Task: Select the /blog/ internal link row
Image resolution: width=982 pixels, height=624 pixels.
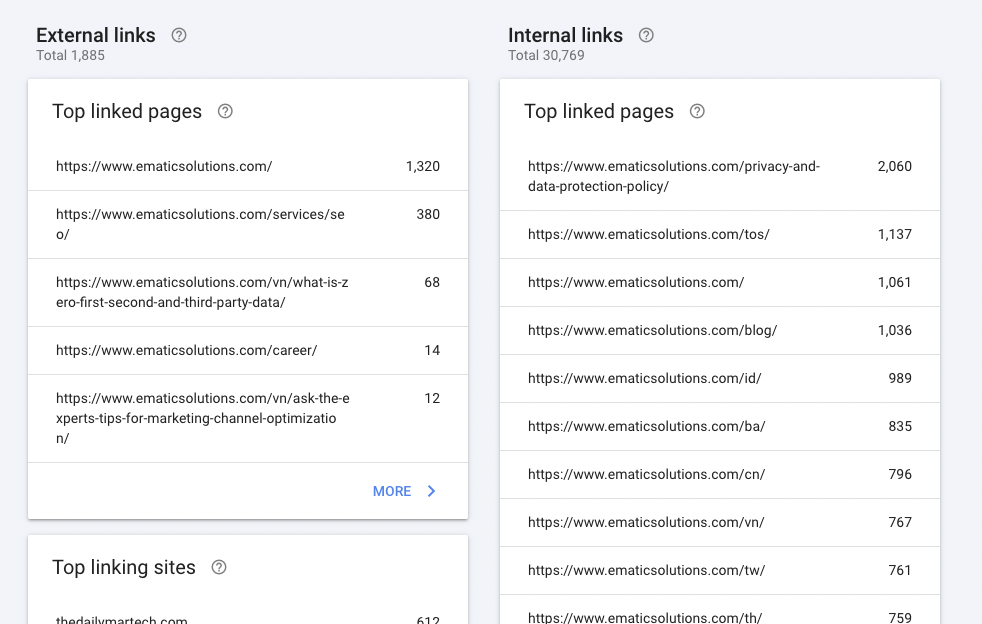Action: tap(719, 331)
